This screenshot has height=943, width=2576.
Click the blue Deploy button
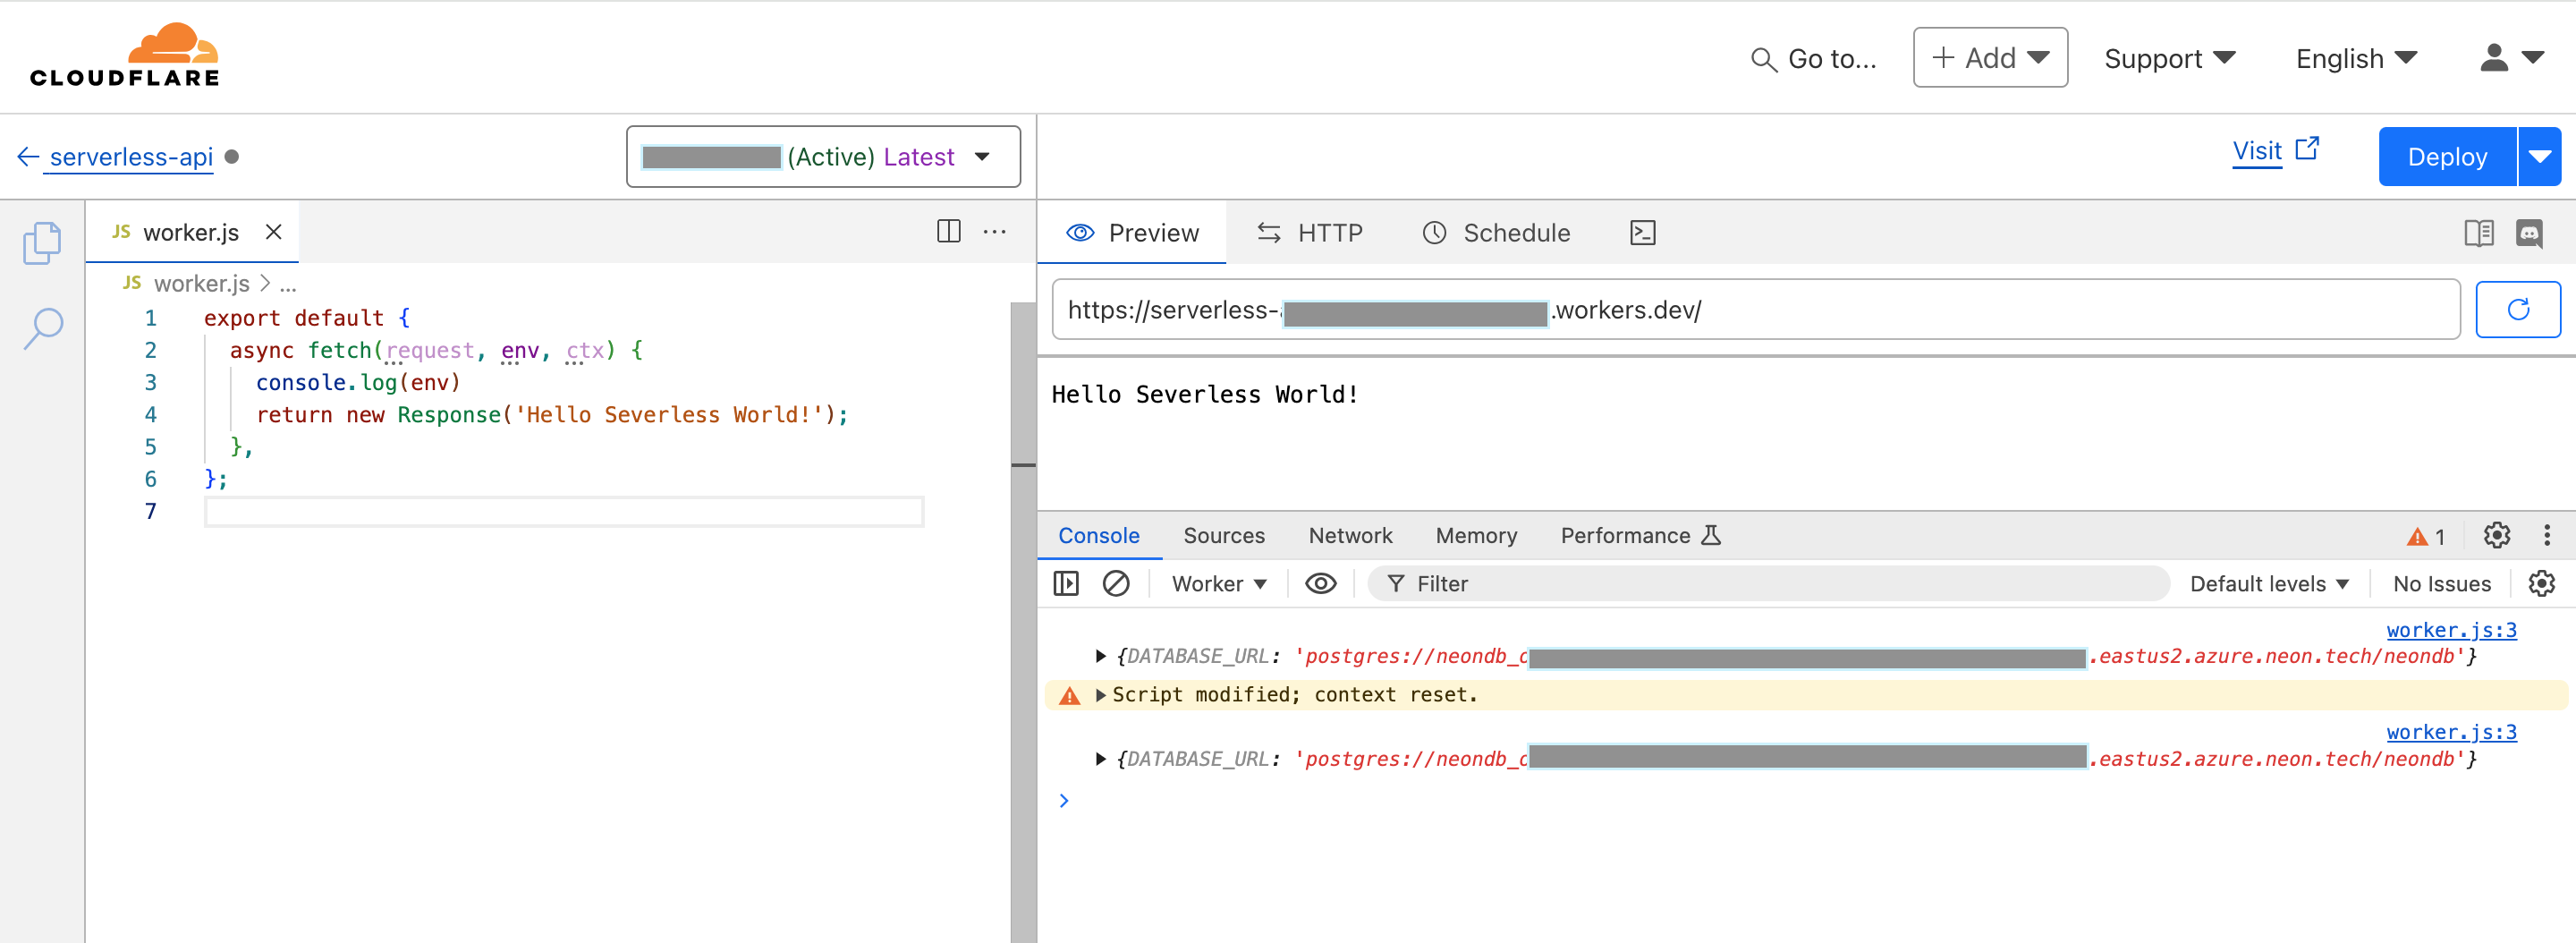click(x=2447, y=157)
